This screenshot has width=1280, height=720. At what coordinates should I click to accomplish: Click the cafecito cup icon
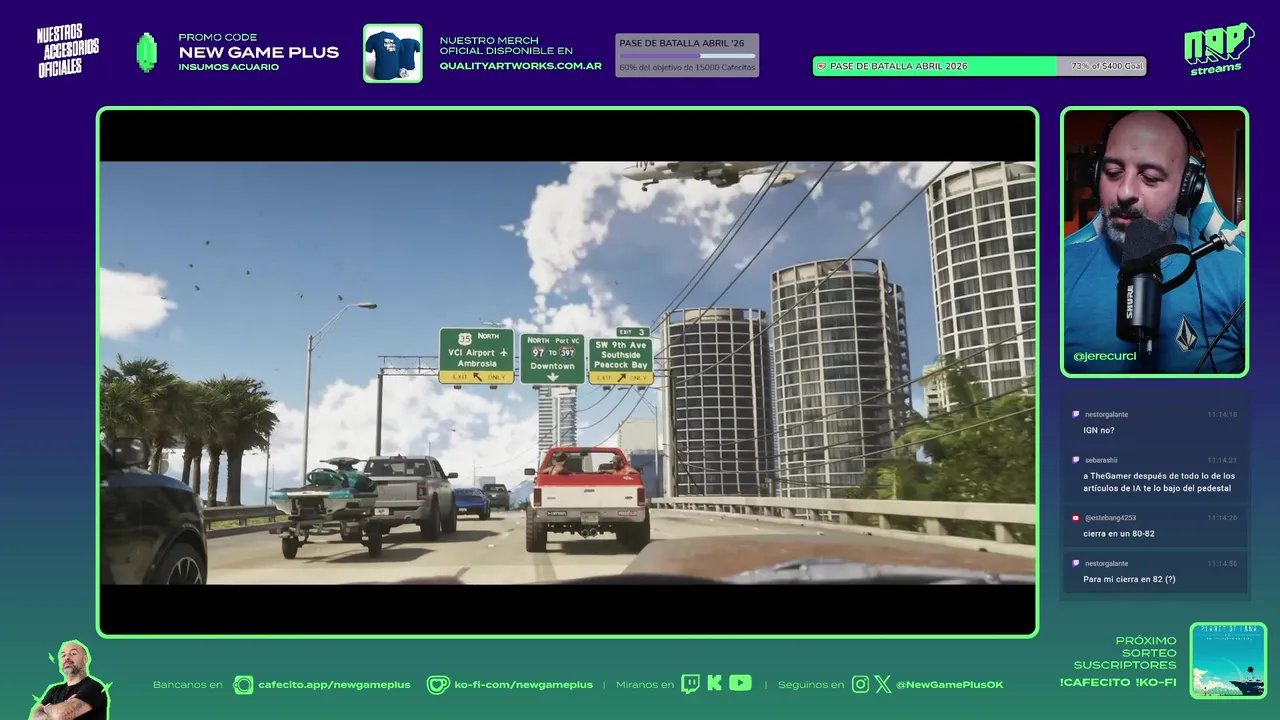[x=243, y=685]
